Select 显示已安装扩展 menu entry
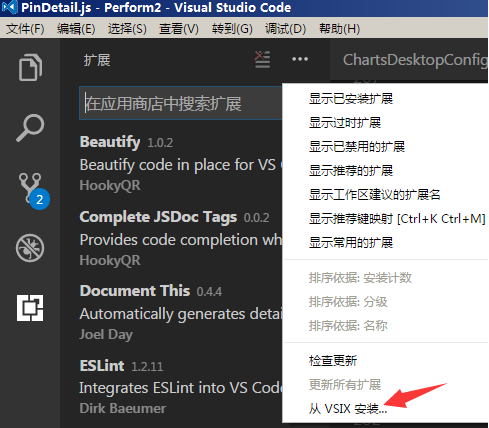This screenshot has height=428, width=489. coord(385,99)
